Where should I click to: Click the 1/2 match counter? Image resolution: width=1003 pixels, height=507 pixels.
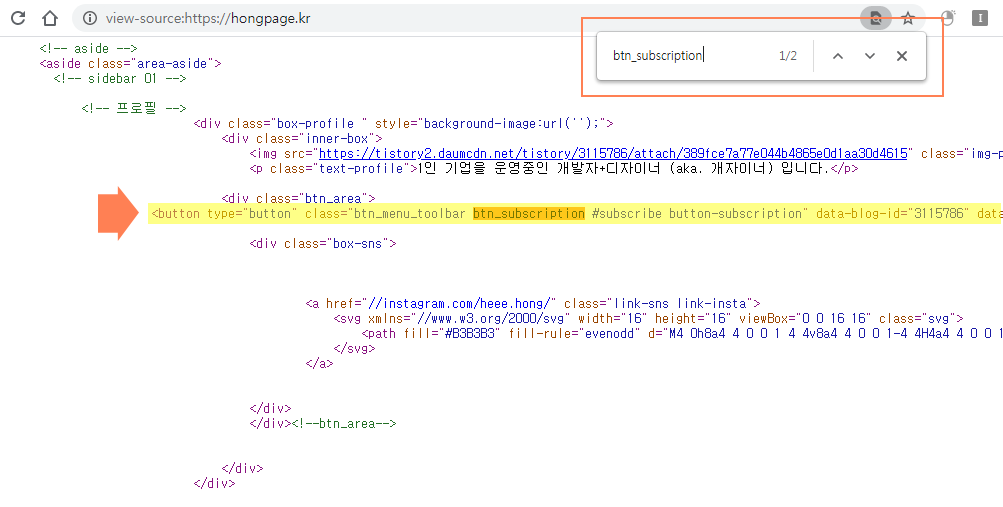click(x=787, y=56)
